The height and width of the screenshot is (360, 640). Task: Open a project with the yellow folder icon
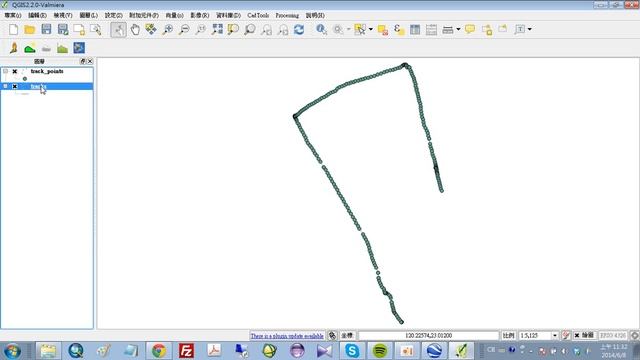click(x=29, y=29)
